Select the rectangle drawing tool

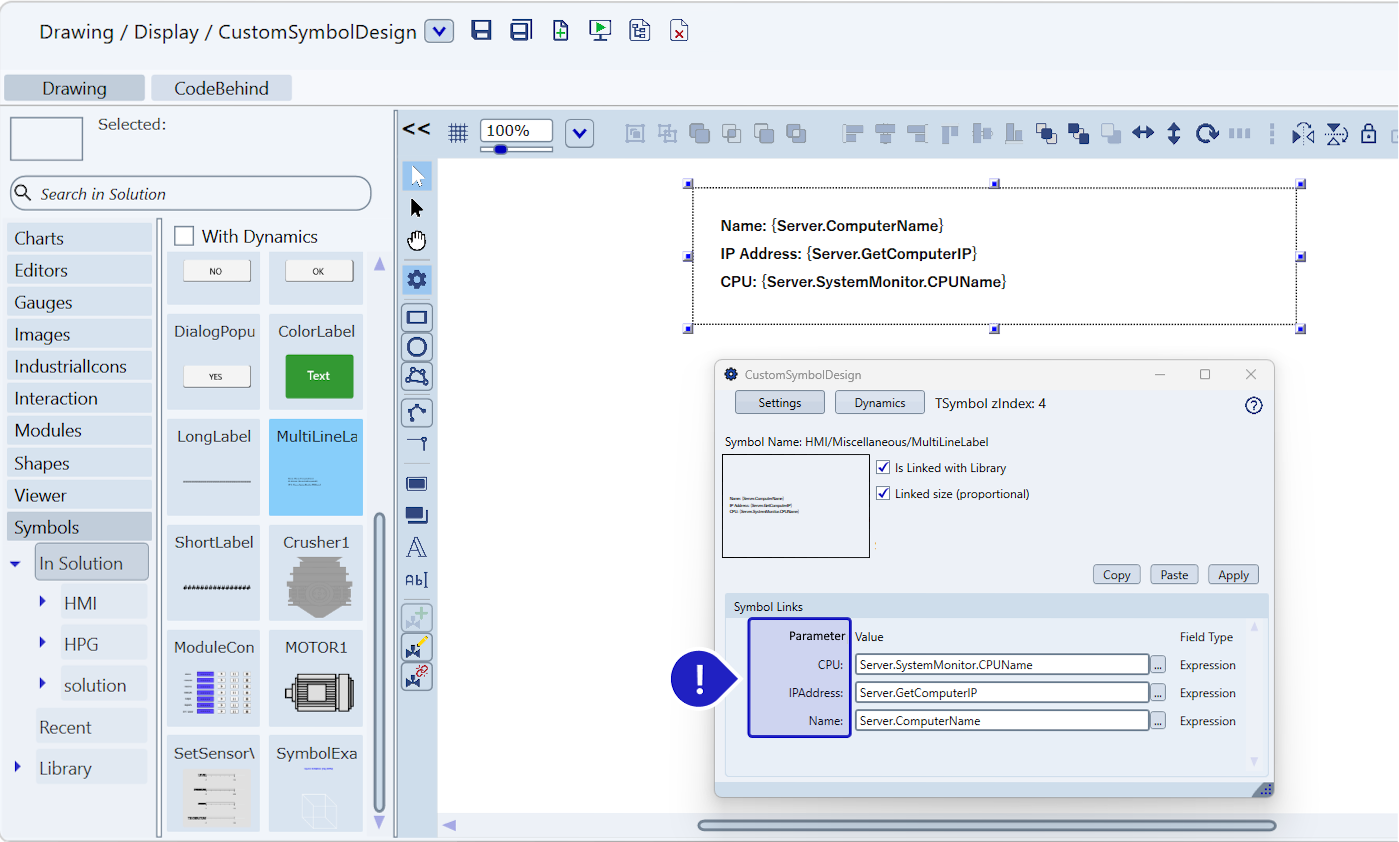417,318
